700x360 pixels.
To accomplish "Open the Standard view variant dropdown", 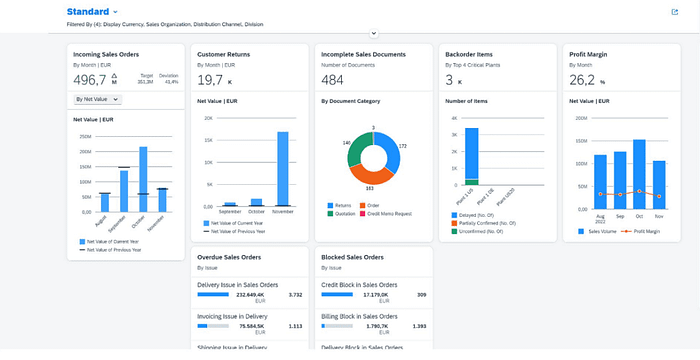I will (x=116, y=12).
